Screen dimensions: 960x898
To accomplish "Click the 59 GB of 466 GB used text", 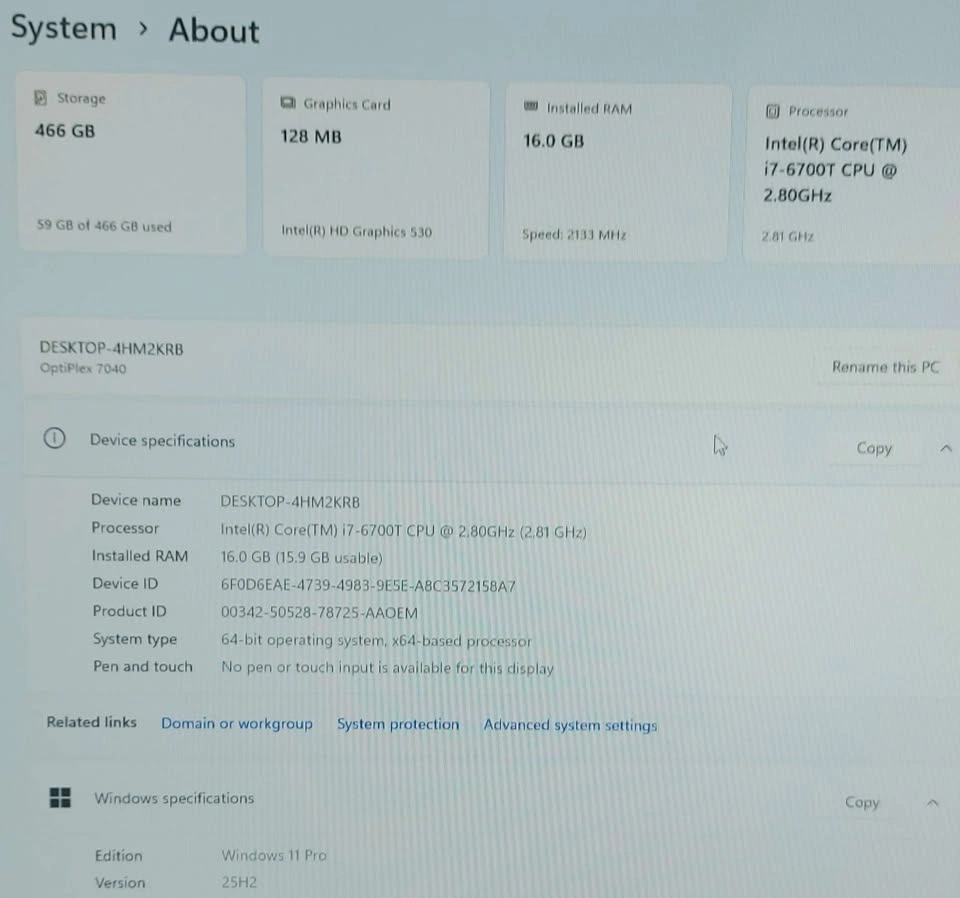I will point(104,225).
